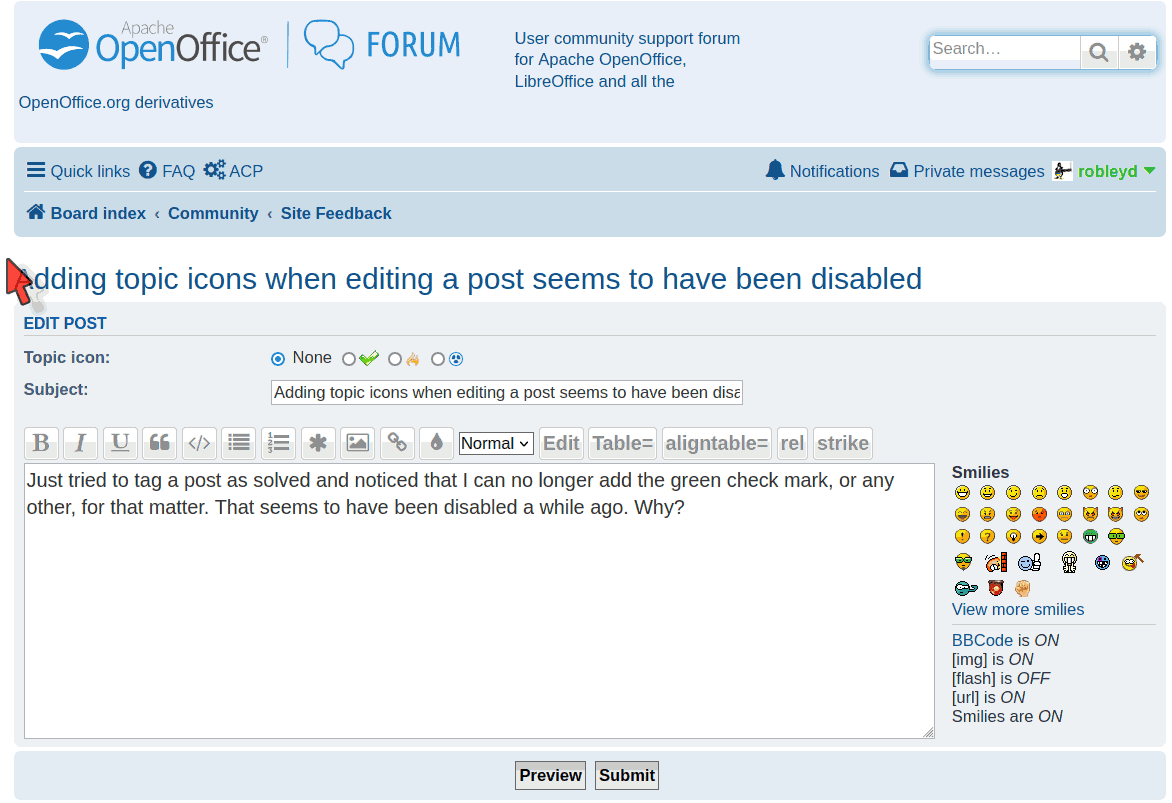Insert image tag button
The height and width of the screenshot is (803, 1172).
(357, 443)
